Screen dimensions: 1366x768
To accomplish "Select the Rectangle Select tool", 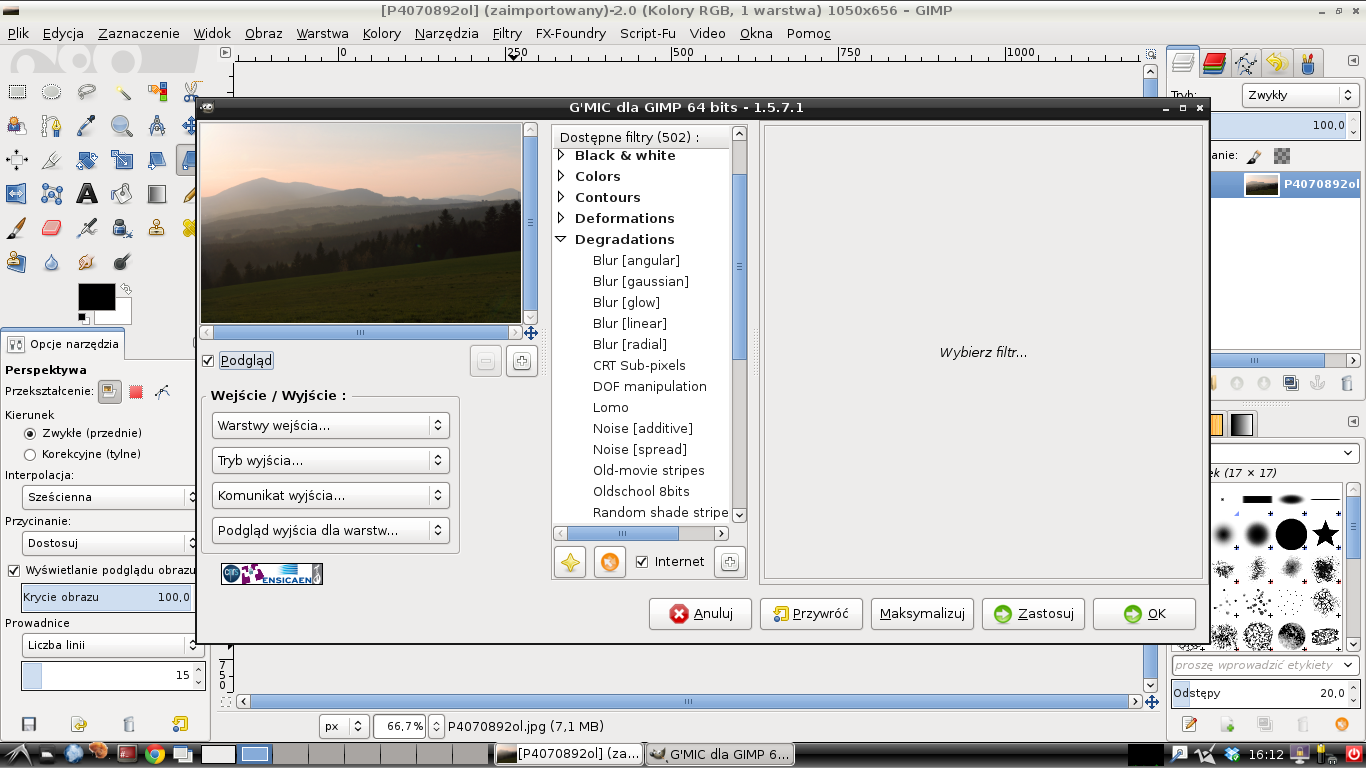I will pyautogui.click(x=17, y=93).
